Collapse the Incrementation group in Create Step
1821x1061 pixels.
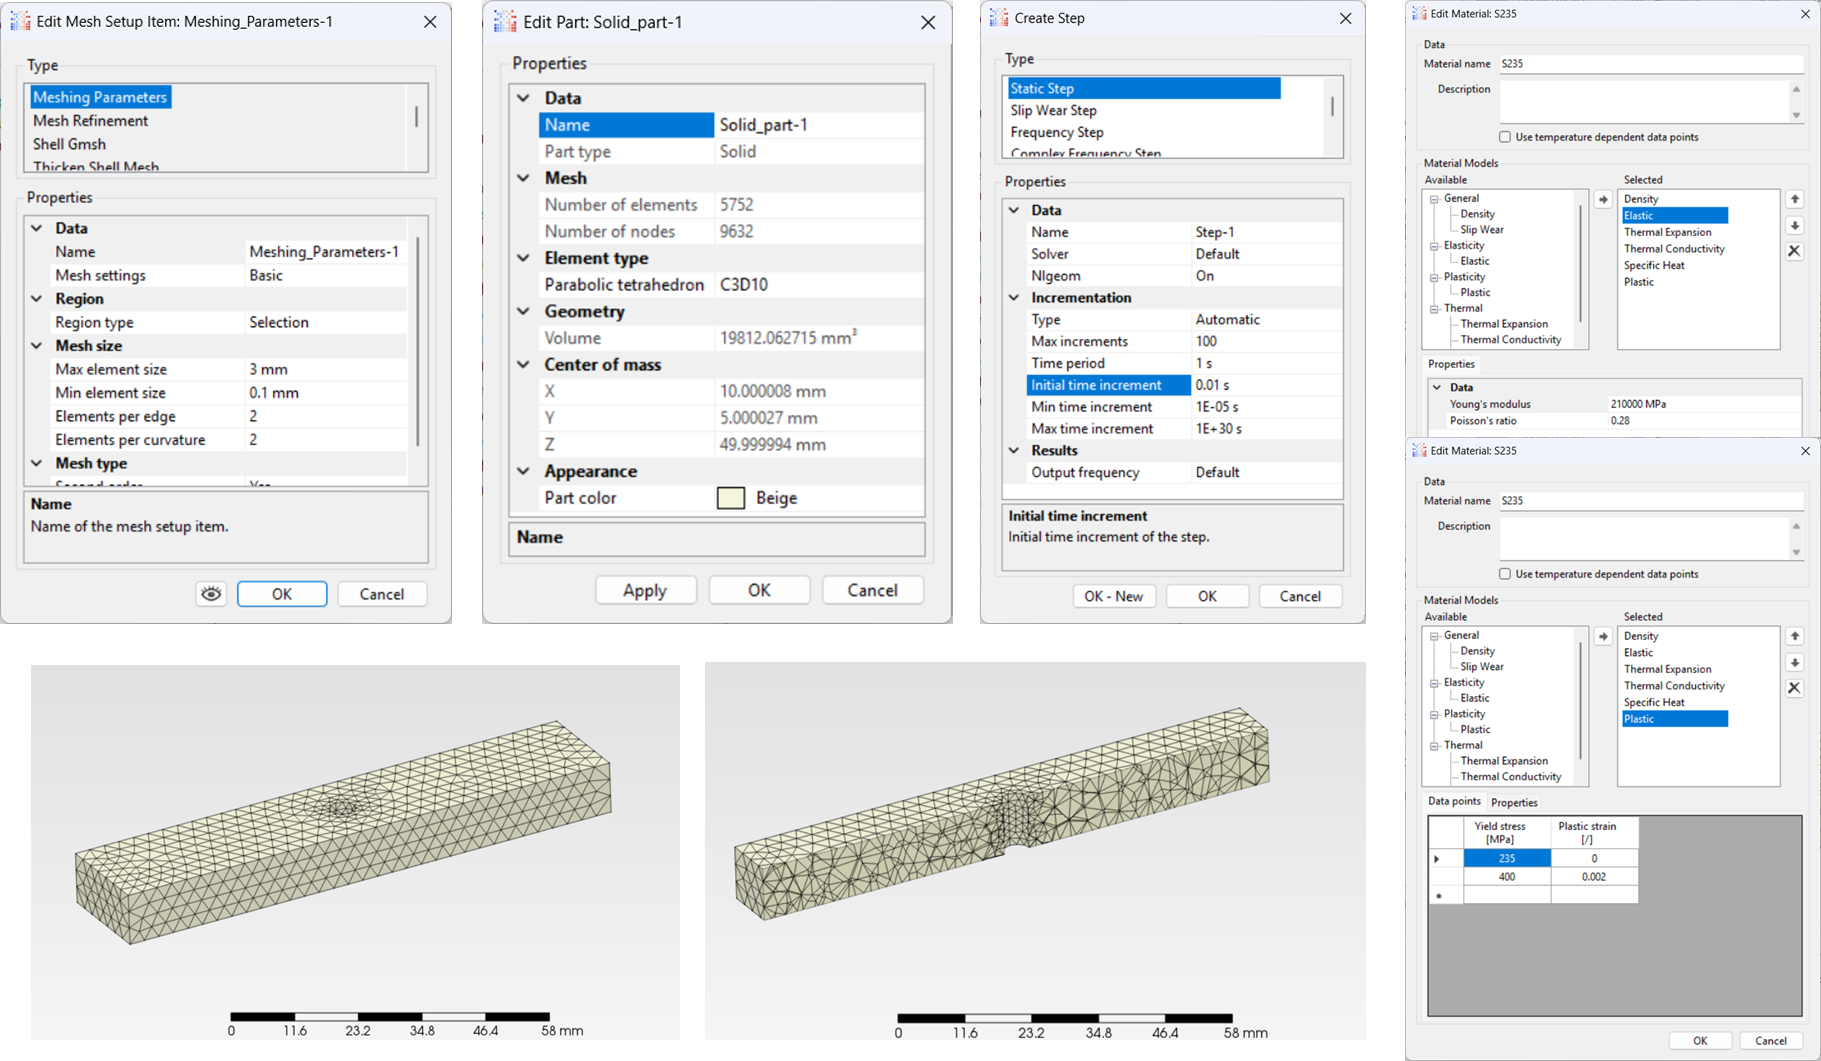[x=1014, y=298]
